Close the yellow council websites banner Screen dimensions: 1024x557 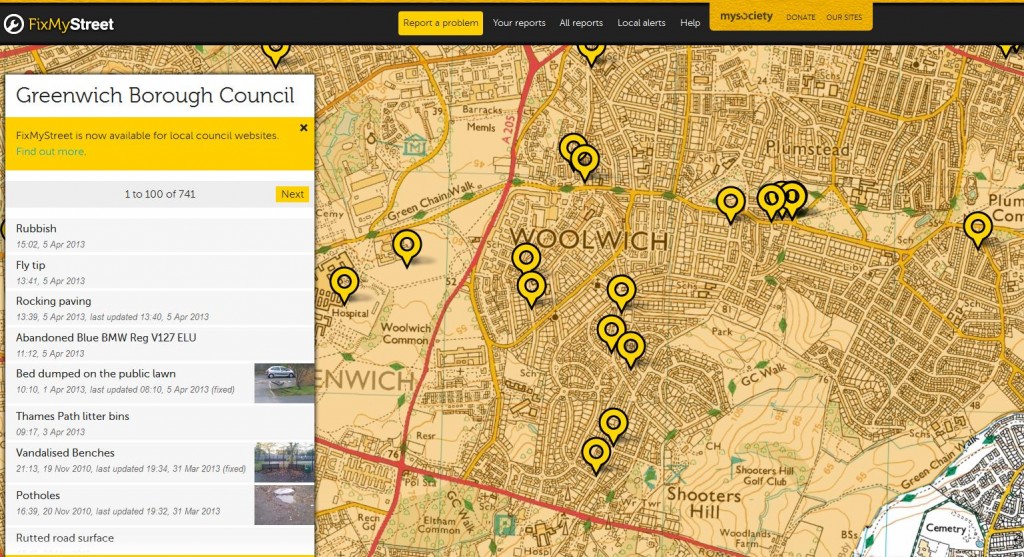click(304, 128)
